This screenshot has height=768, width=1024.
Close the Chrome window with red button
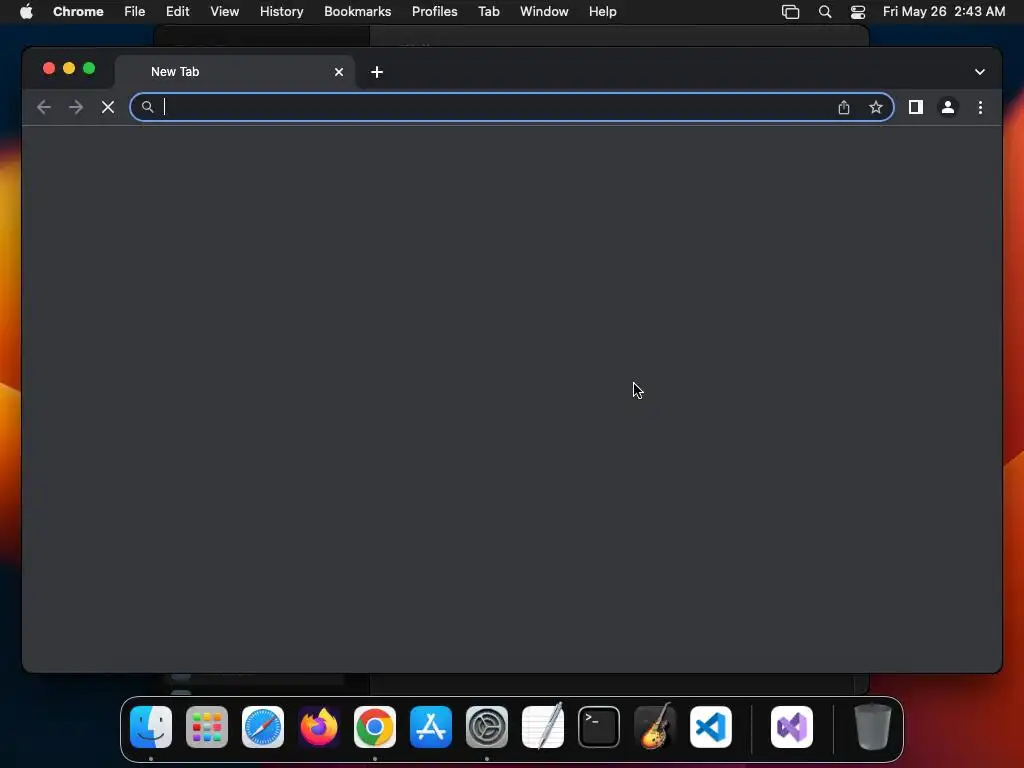pos(49,68)
